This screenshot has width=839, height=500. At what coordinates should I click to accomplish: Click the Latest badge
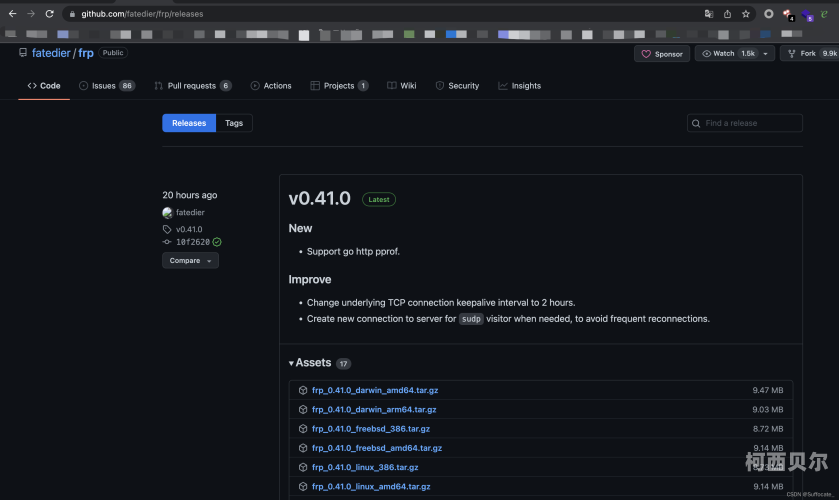[x=379, y=199]
